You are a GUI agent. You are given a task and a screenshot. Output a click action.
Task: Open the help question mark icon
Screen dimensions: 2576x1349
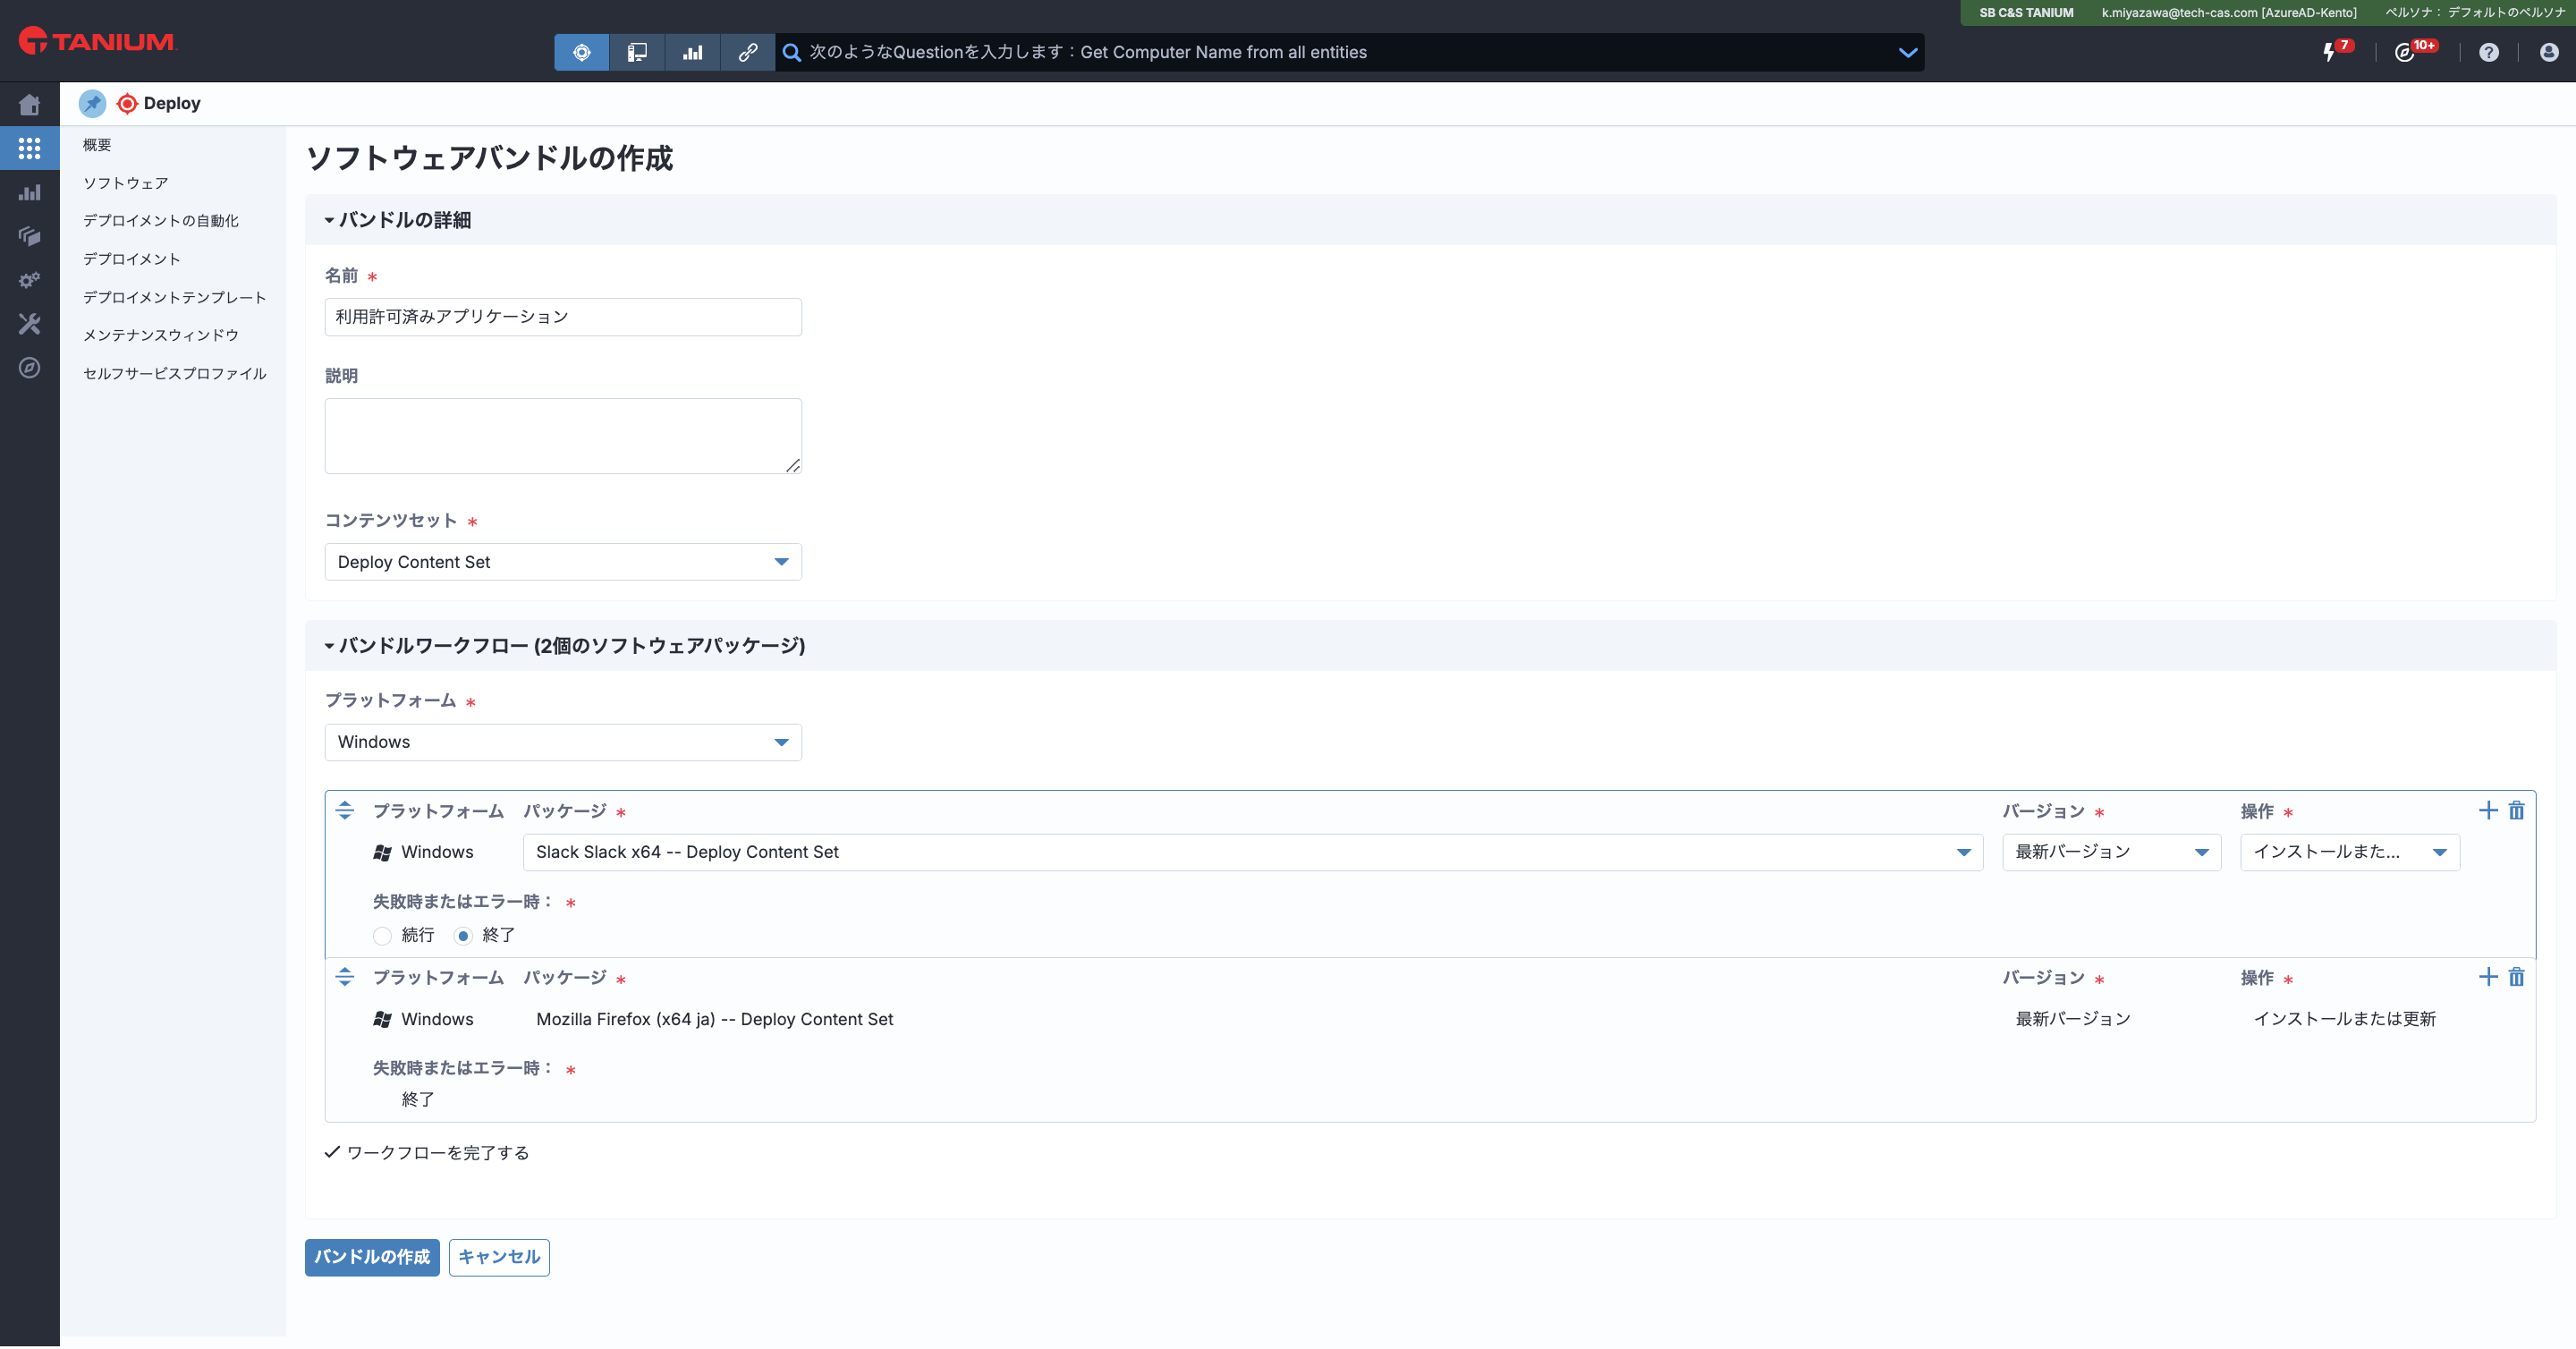(x=2488, y=53)
